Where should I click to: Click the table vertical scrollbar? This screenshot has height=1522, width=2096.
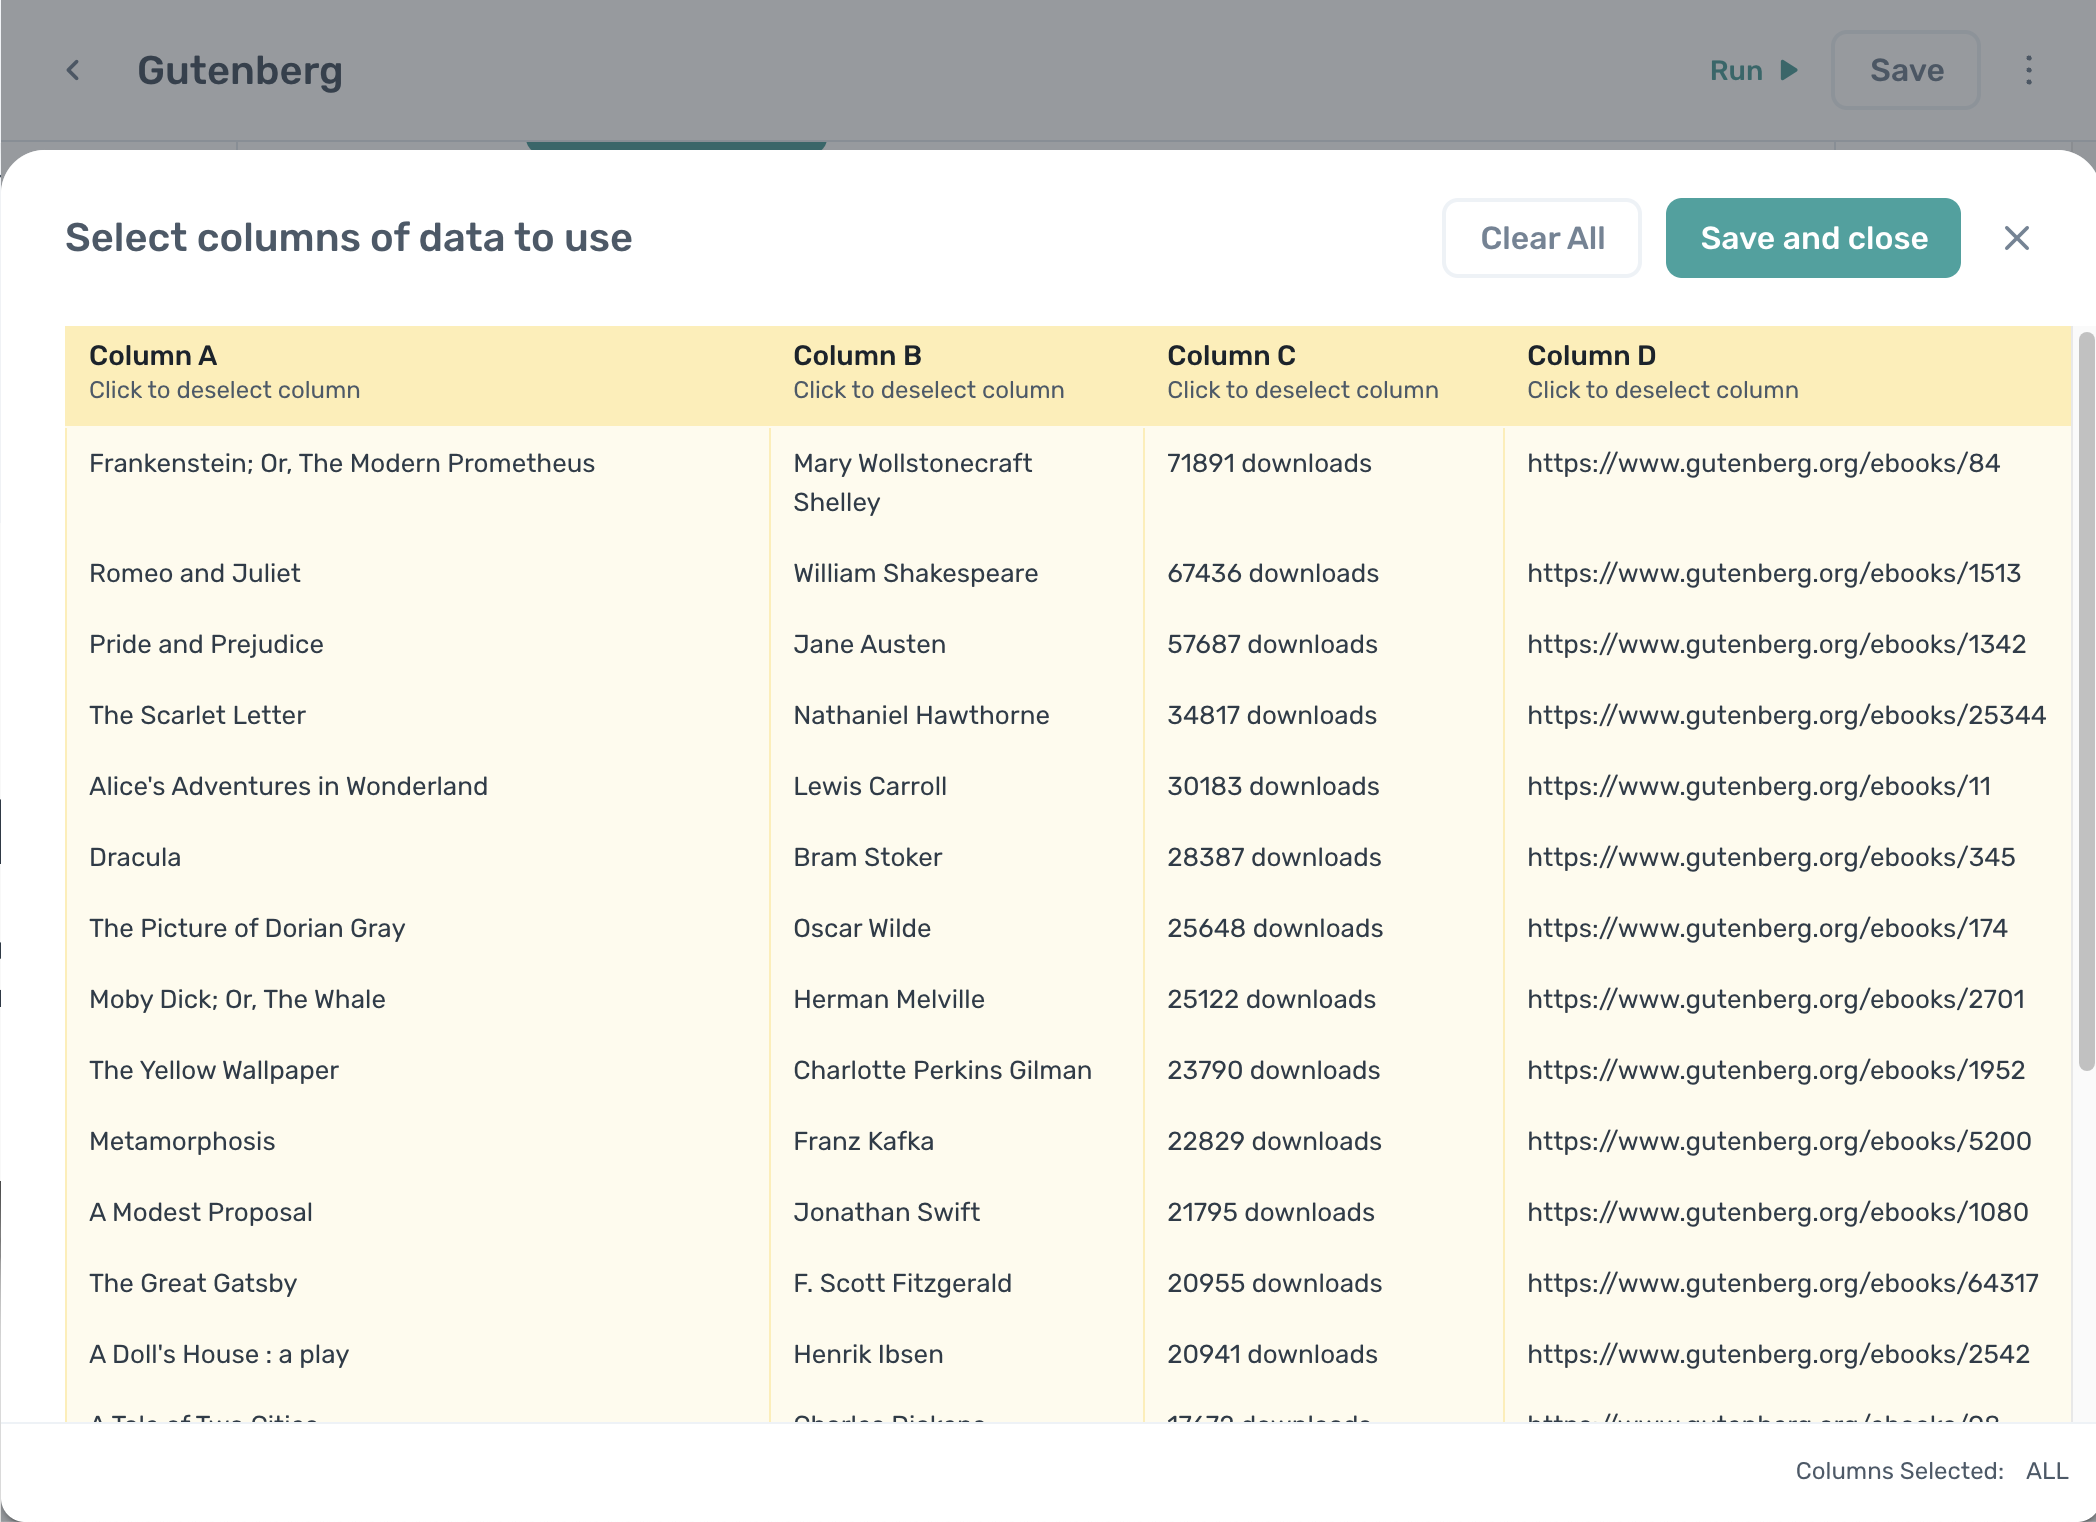pos(2086,700)
